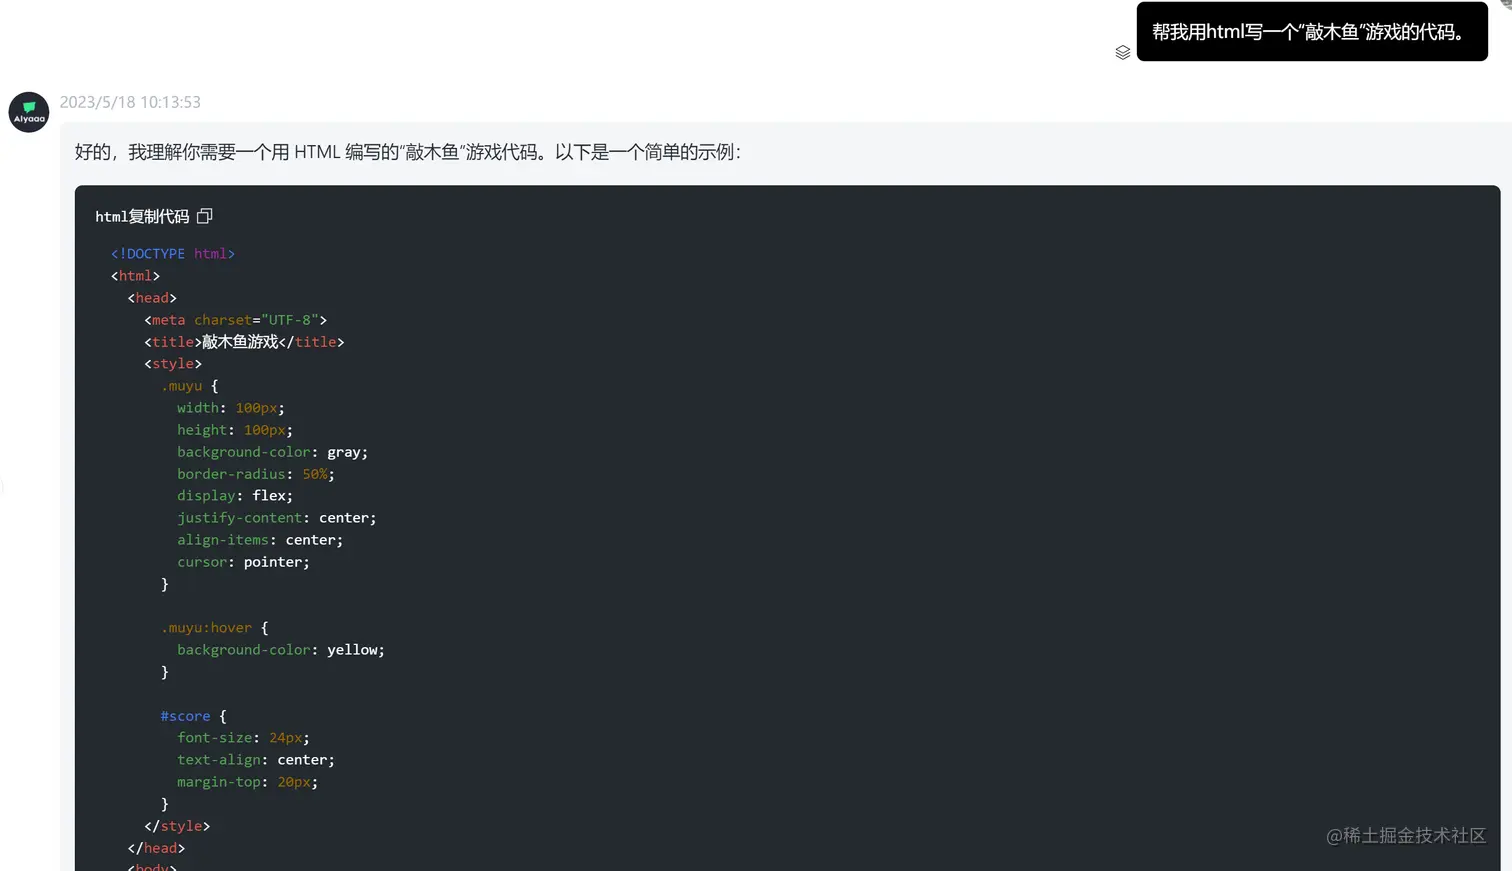Click the '<title>敲木鱼游戏</title>' line
Image resolution: width=1512 pixels, height=871 pixels.
click(244, 342)
